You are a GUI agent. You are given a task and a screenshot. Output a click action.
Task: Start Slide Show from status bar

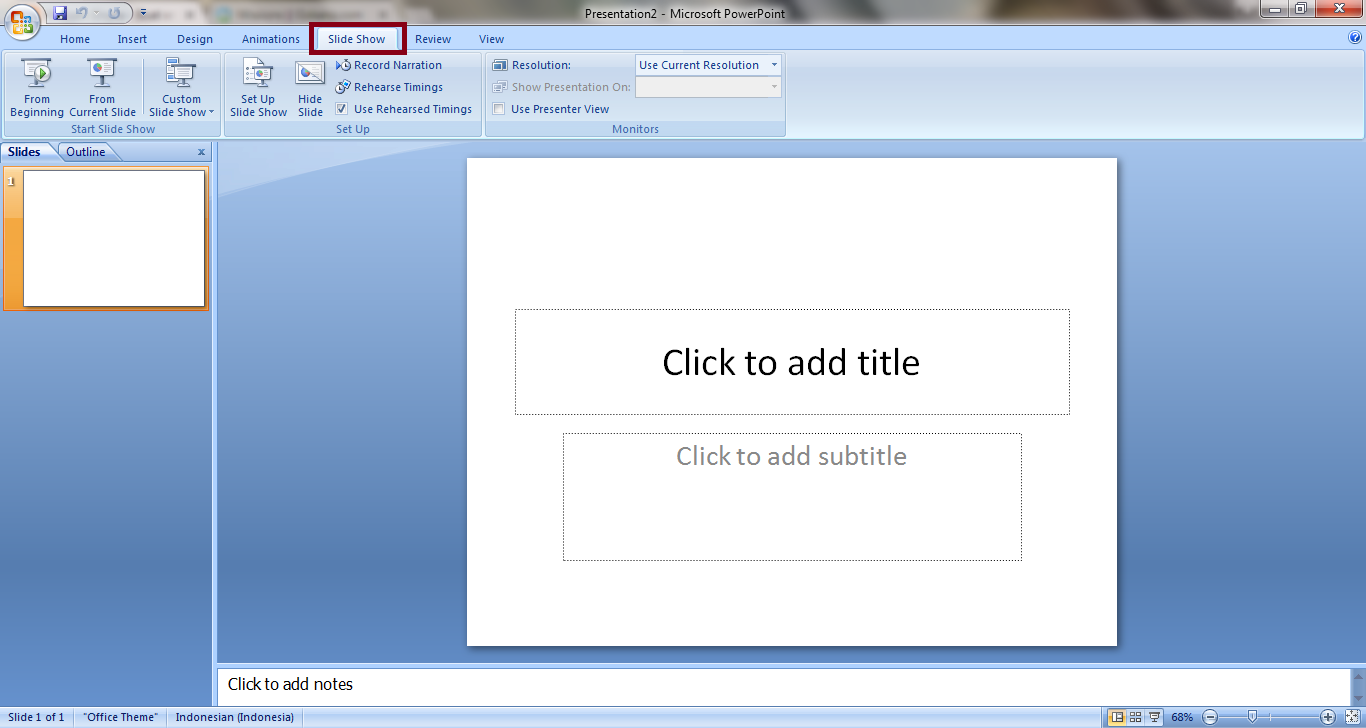[x=1155, y=717]
